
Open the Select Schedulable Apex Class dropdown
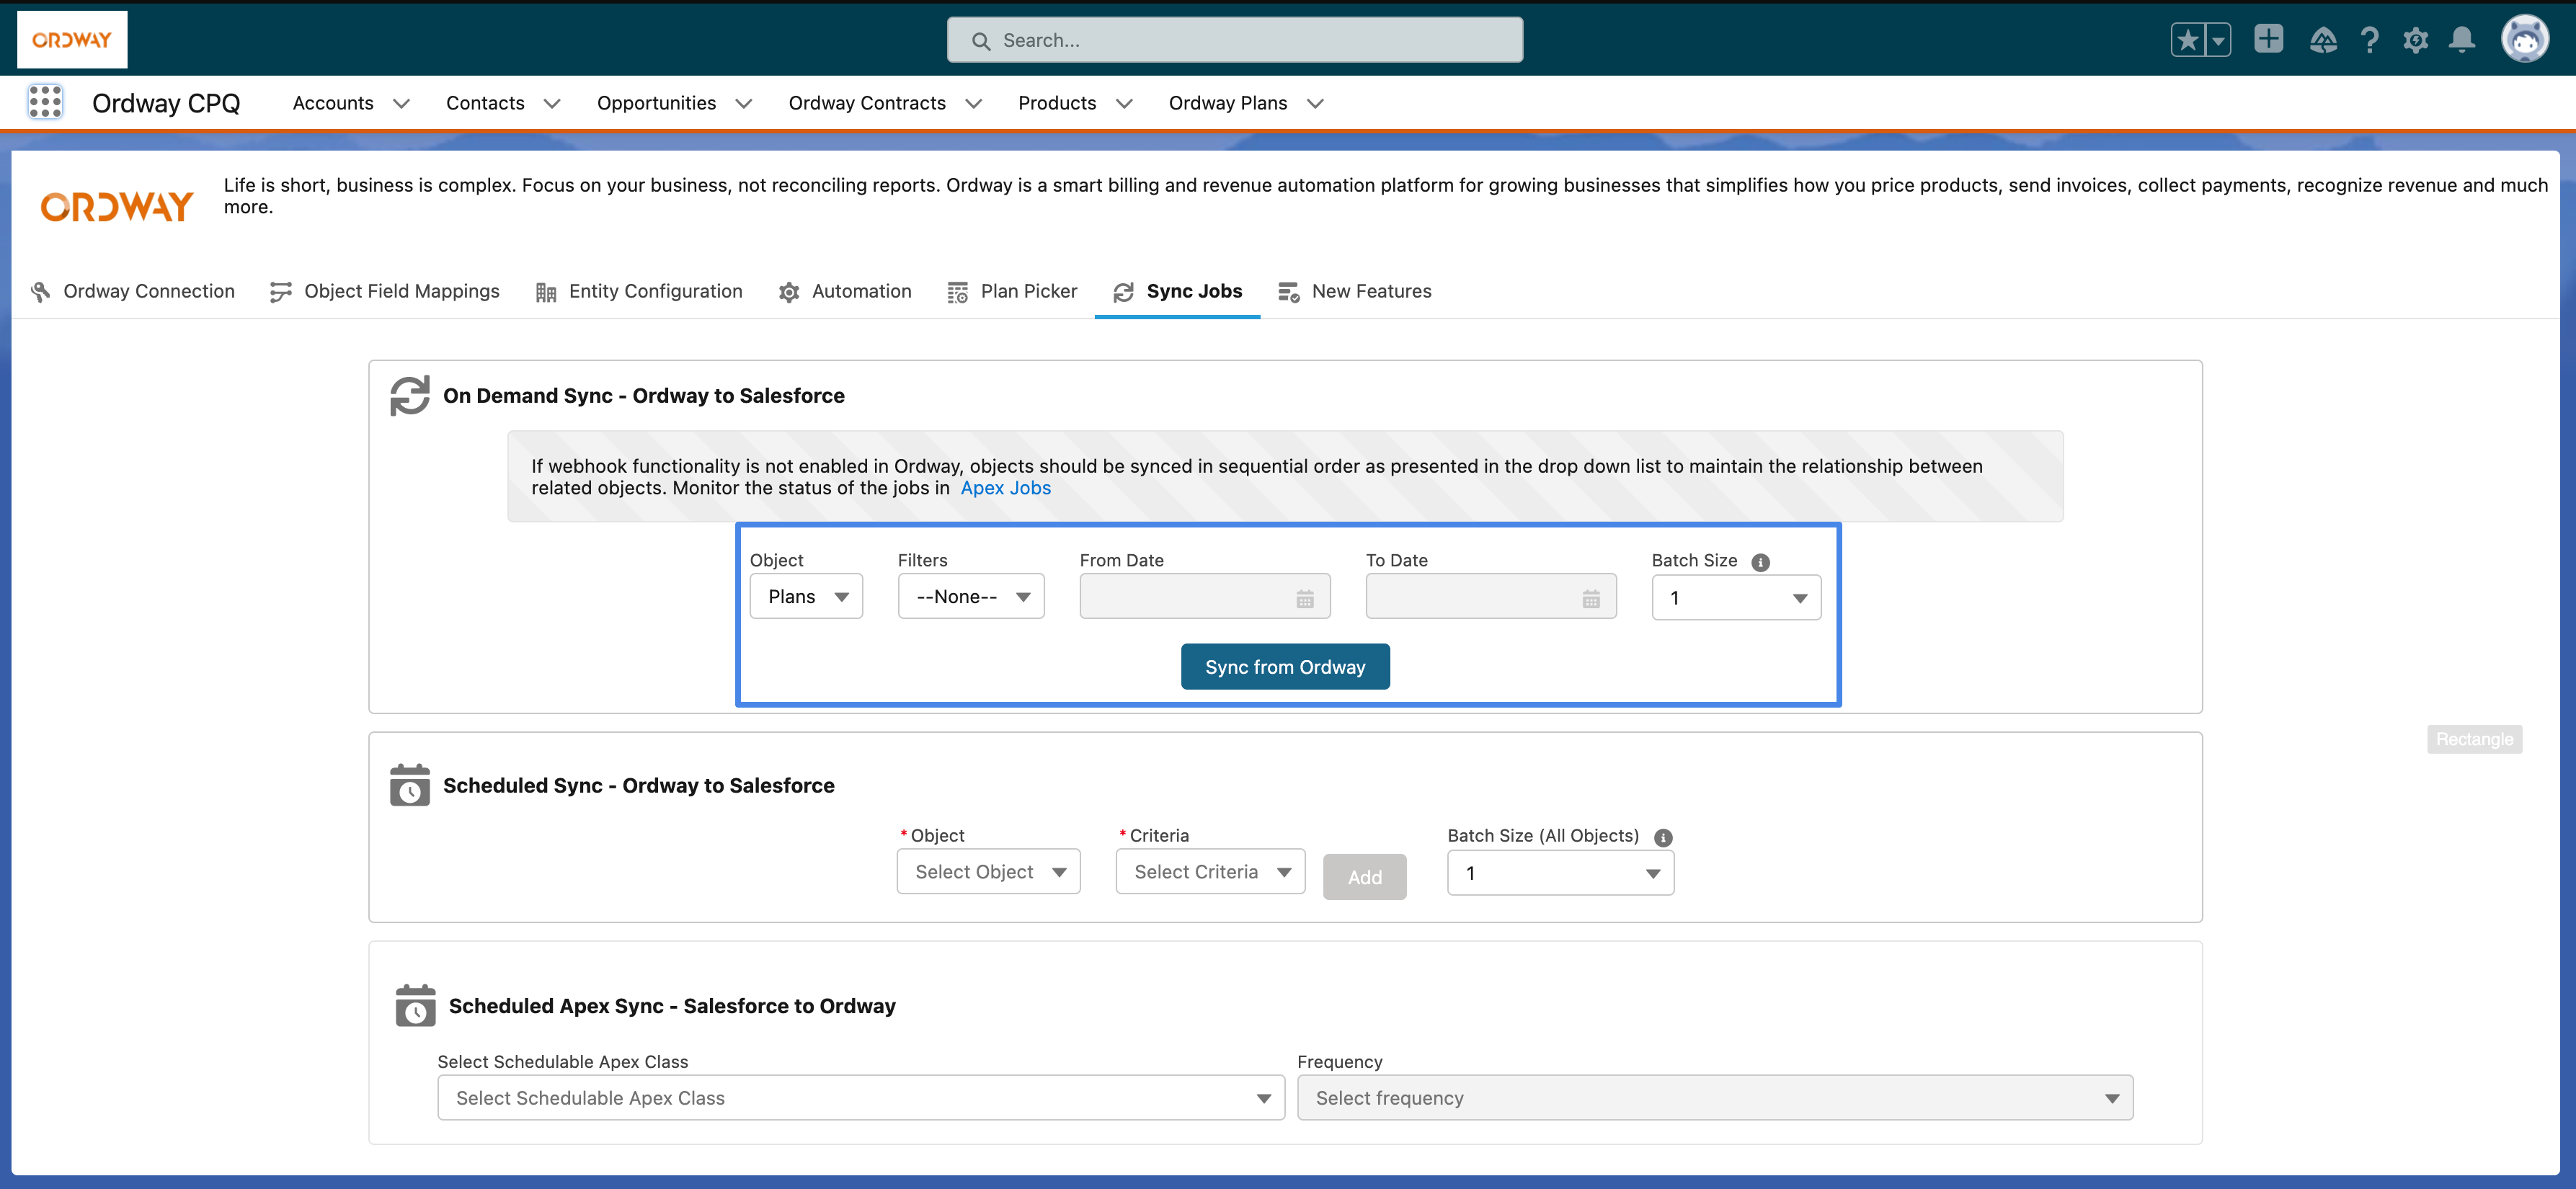tap(860, 1097)
